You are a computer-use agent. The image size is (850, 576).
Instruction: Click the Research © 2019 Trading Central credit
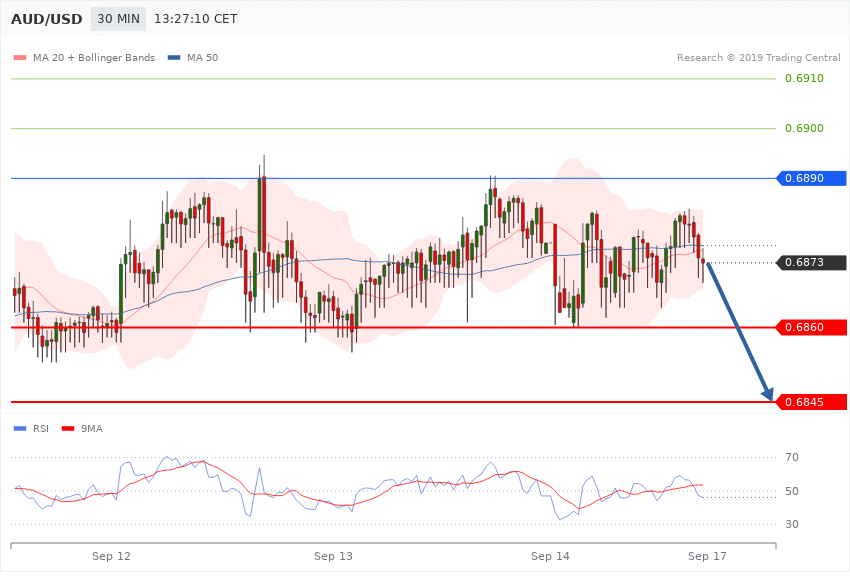click(x=758, y=57)
